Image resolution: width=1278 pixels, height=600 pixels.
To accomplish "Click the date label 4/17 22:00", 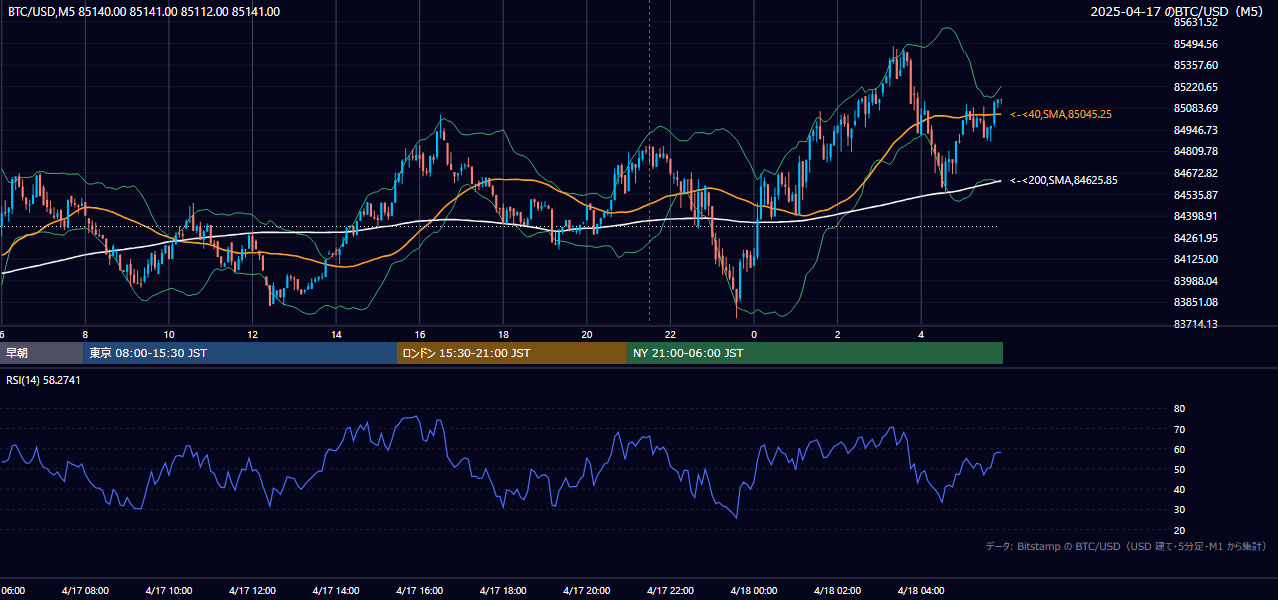I will coord(670,591).
